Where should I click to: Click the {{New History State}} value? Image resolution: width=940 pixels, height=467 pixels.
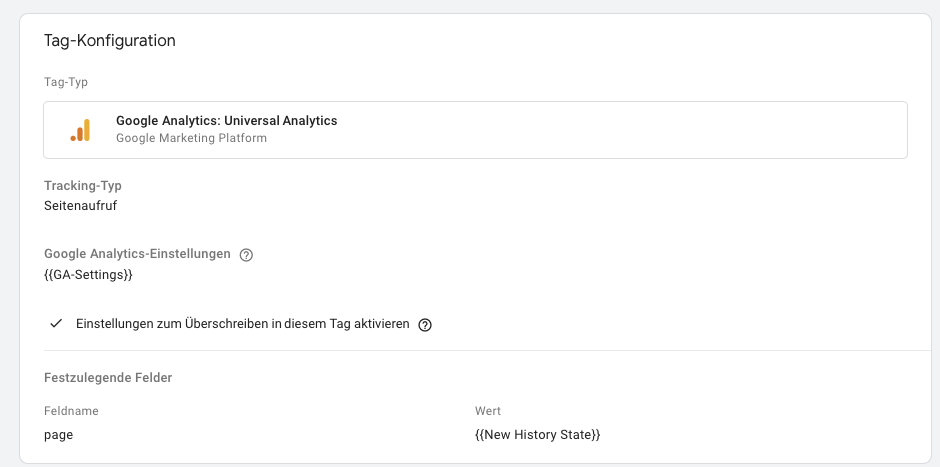[538, 435]
